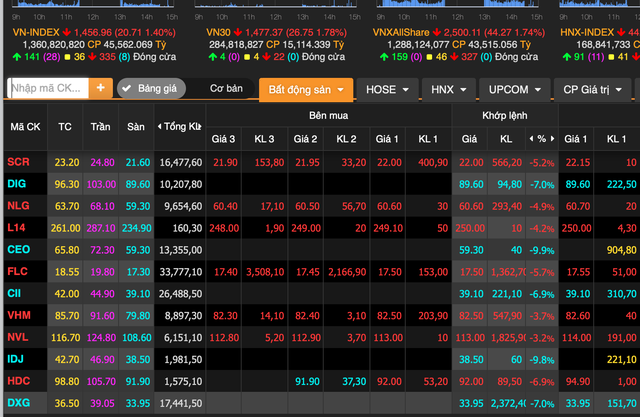This screenshot has height=417, width=640.
Task: Expand the HOSE dropdown
Action: point(387,90)
